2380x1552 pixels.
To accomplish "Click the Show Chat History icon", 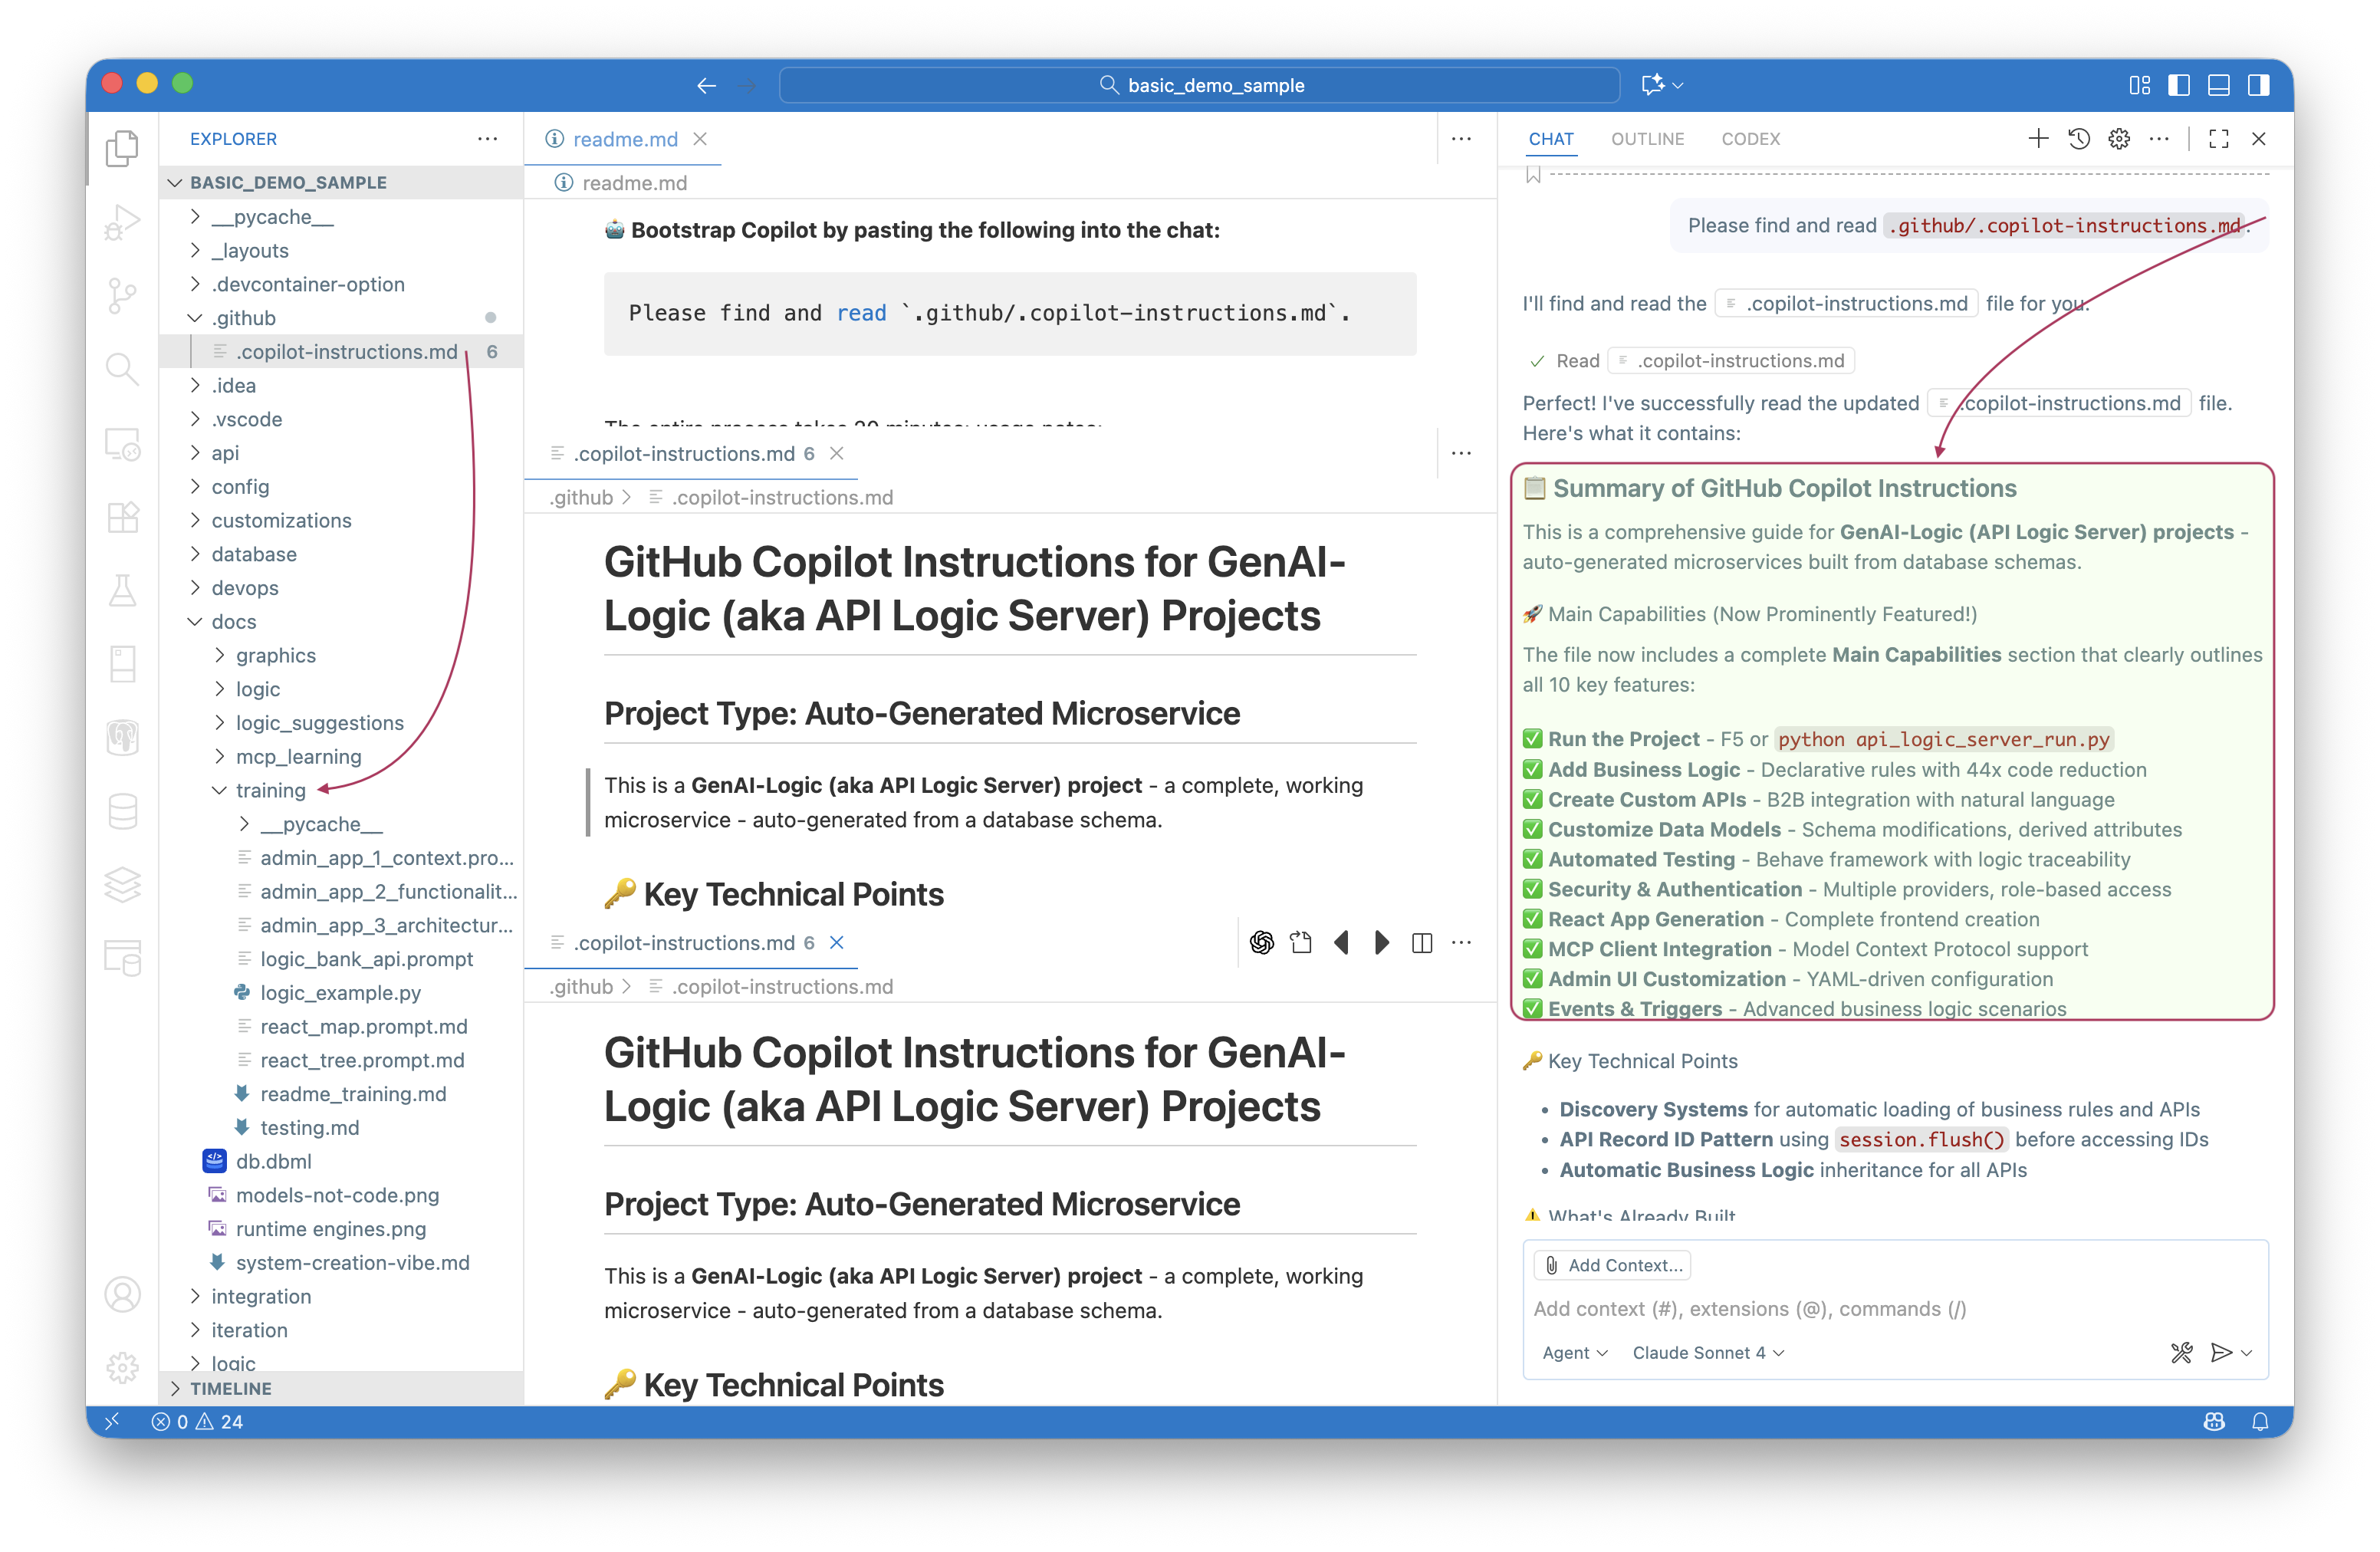I will 2079,139.
